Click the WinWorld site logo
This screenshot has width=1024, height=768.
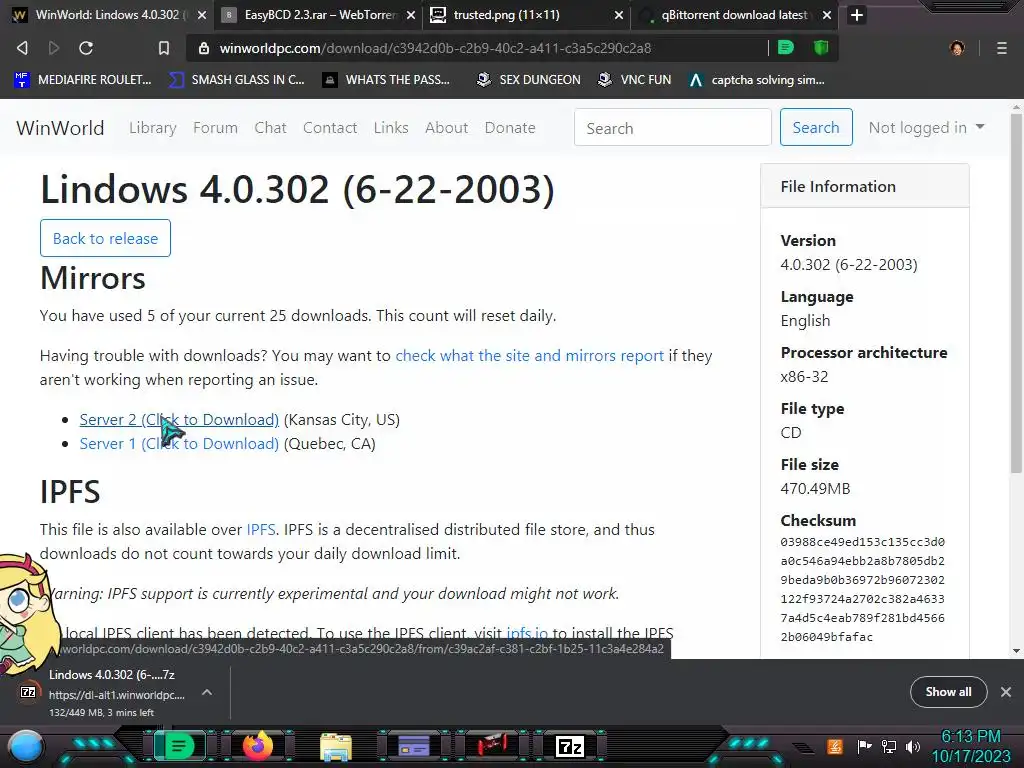pos(60,127)
